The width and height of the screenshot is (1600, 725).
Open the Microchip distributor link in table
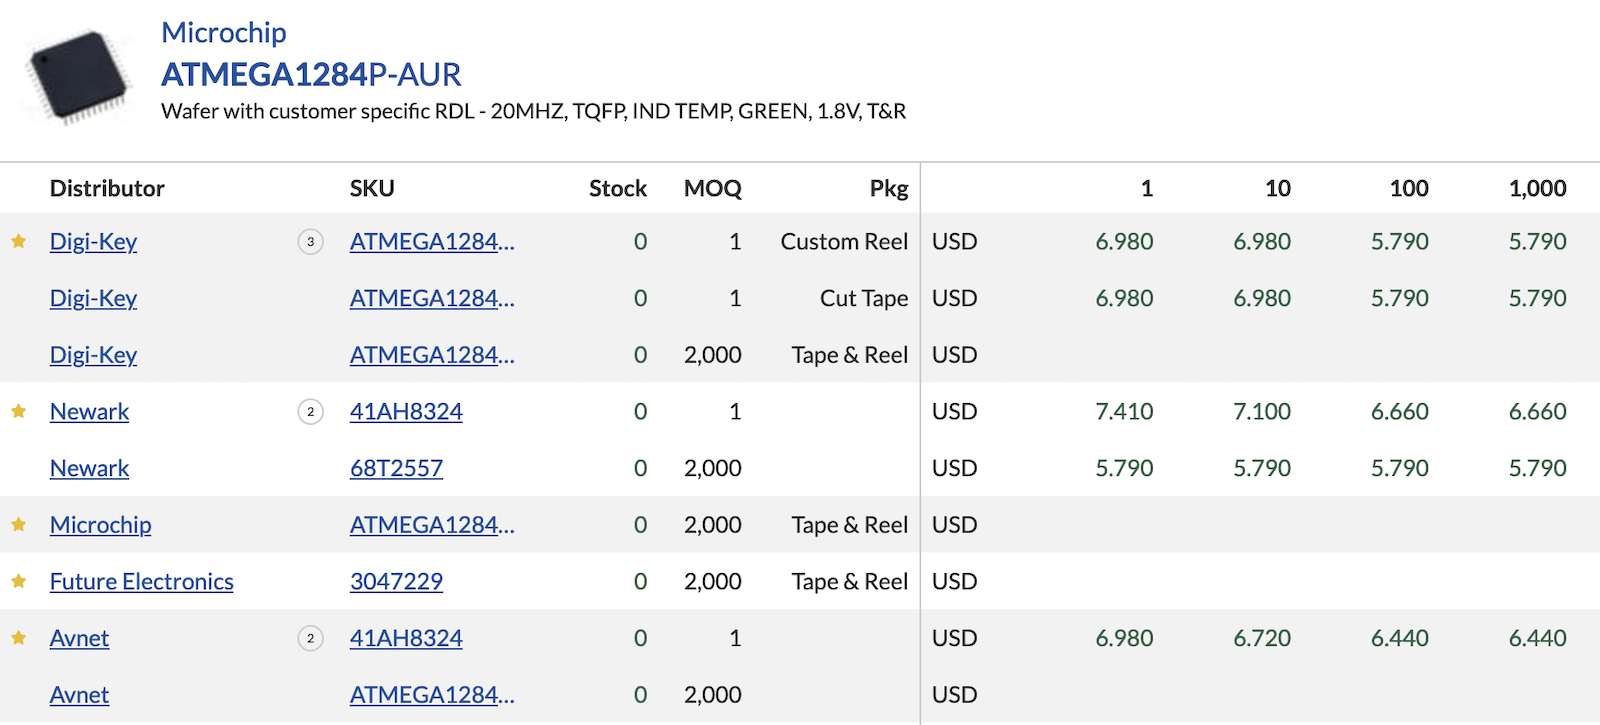[100, 525]
